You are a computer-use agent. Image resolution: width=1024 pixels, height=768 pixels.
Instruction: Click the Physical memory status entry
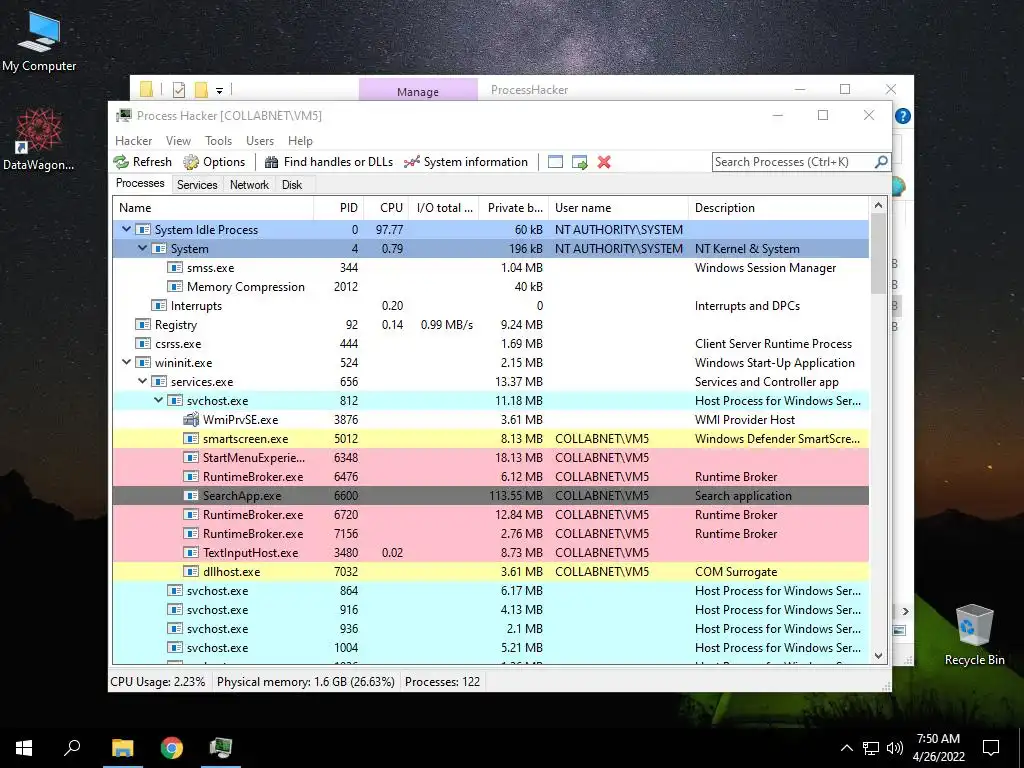[x=306, y=682]
